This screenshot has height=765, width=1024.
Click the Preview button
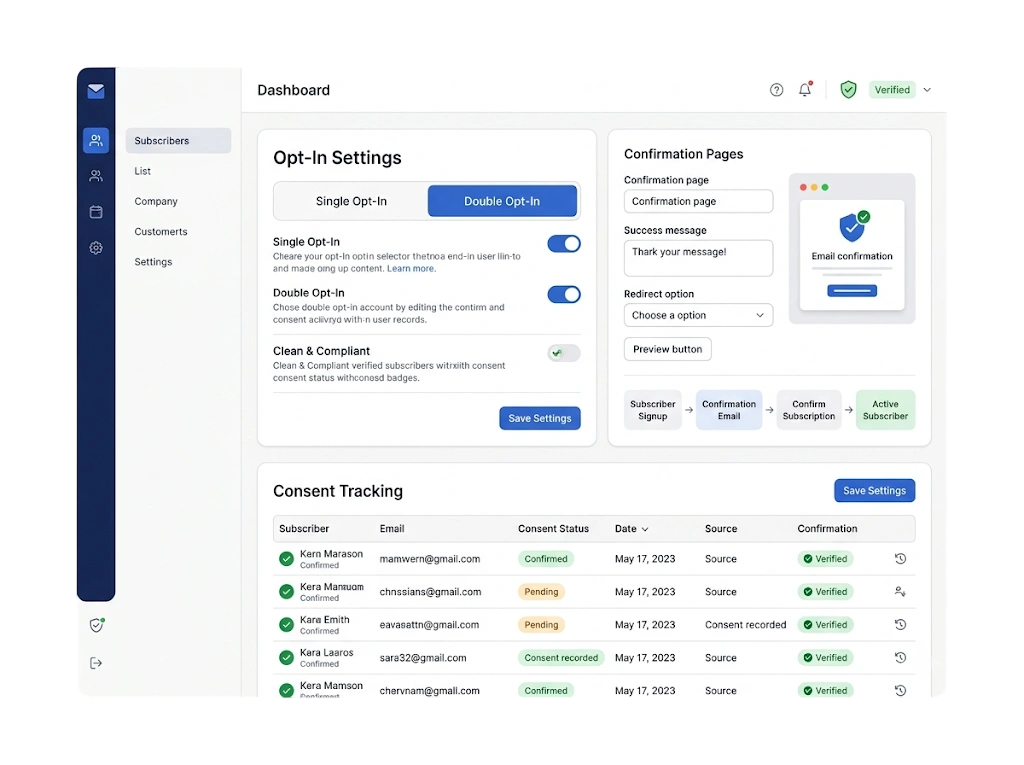click(667, 350)
